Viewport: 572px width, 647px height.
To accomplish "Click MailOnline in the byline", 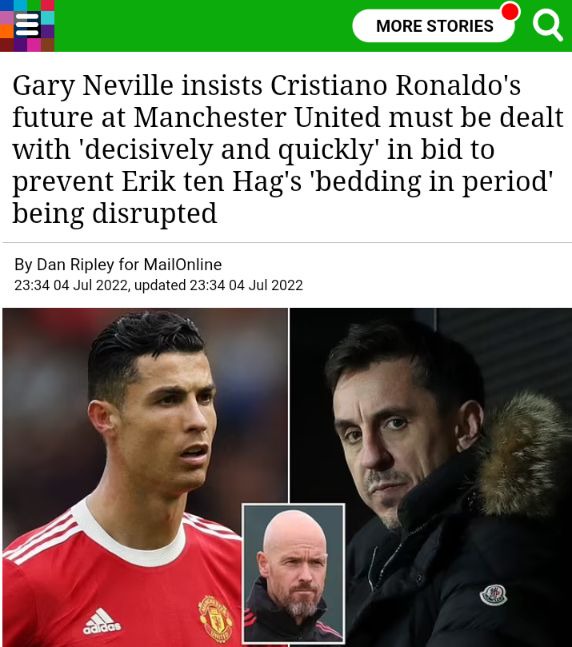I will point(183,264).
